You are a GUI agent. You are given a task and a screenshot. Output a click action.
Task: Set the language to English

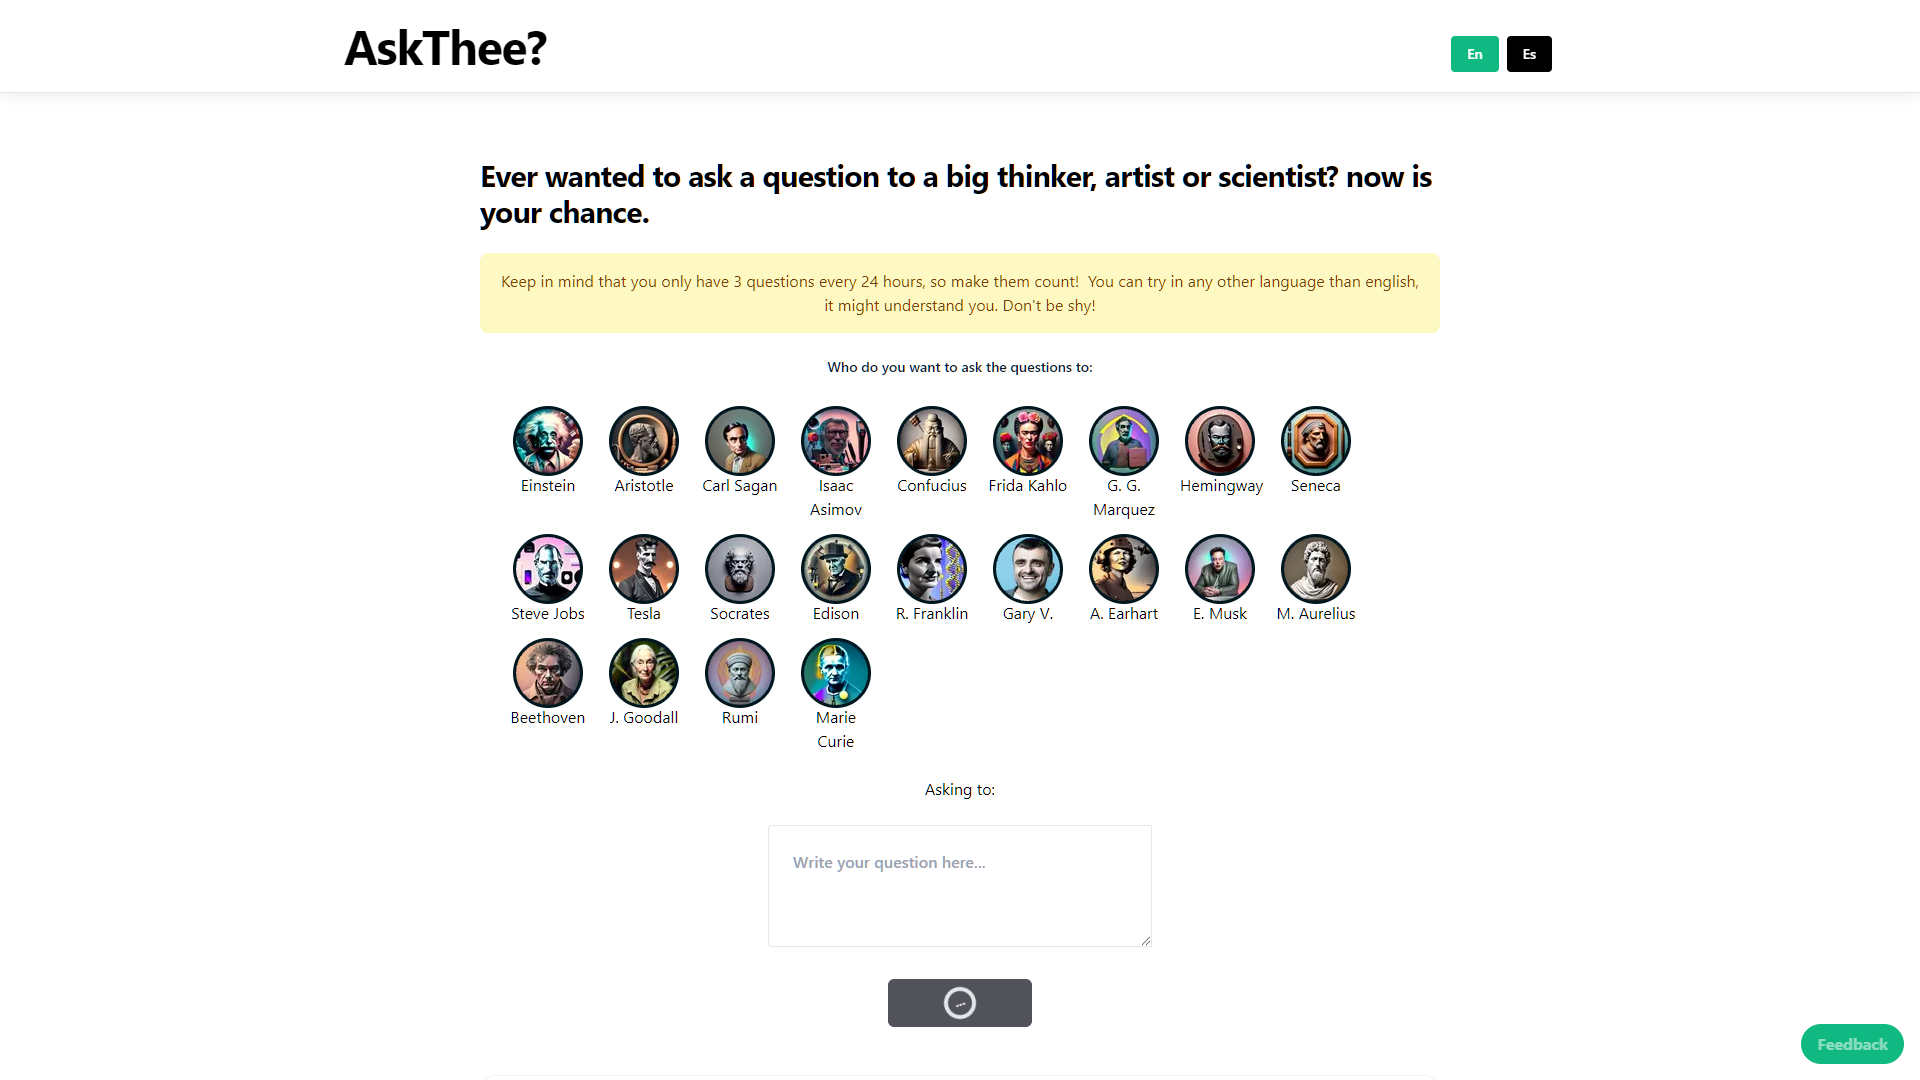(x=1474, y=53)
